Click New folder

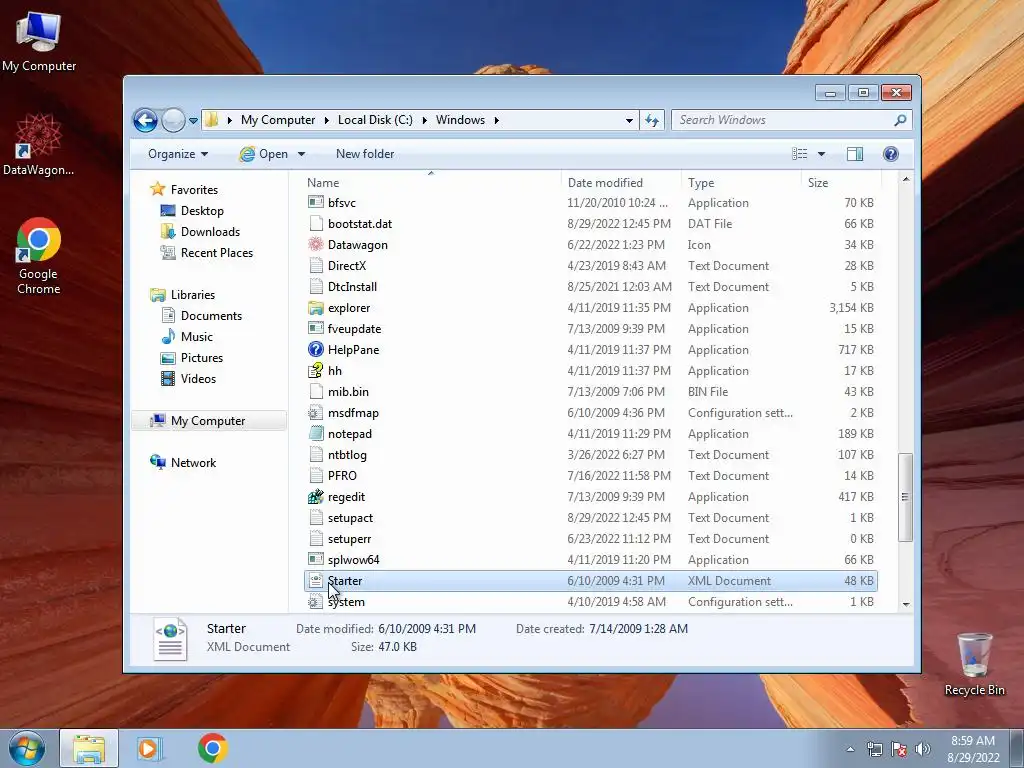tap(365, 154)
